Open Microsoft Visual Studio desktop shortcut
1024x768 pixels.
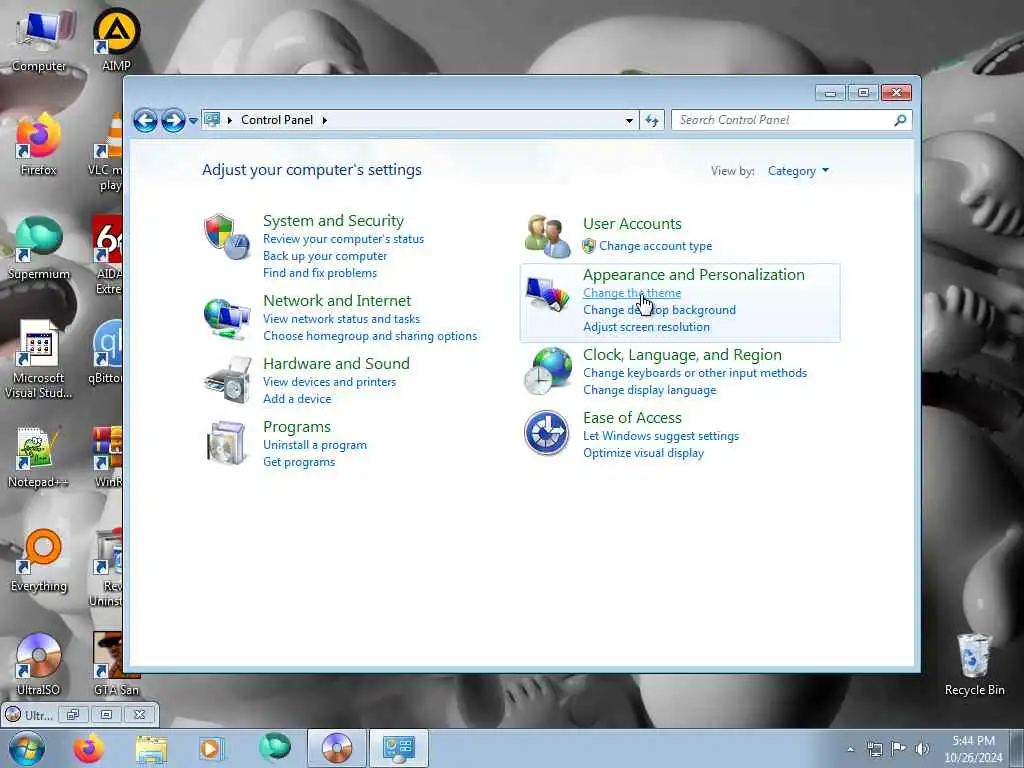(x=39, y=359)
